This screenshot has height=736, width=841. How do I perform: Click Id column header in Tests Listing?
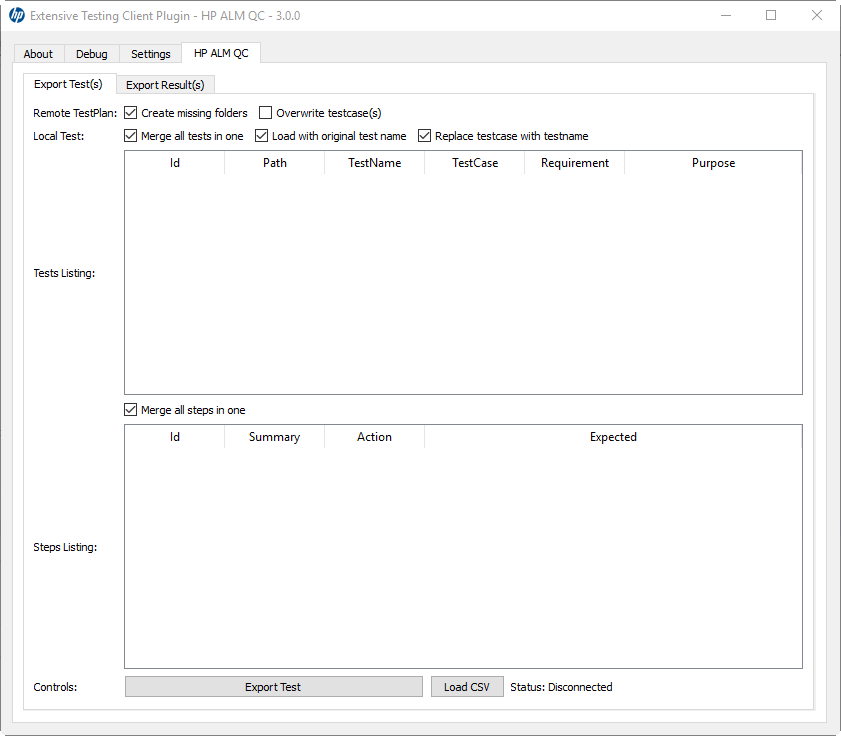[175, 163]
